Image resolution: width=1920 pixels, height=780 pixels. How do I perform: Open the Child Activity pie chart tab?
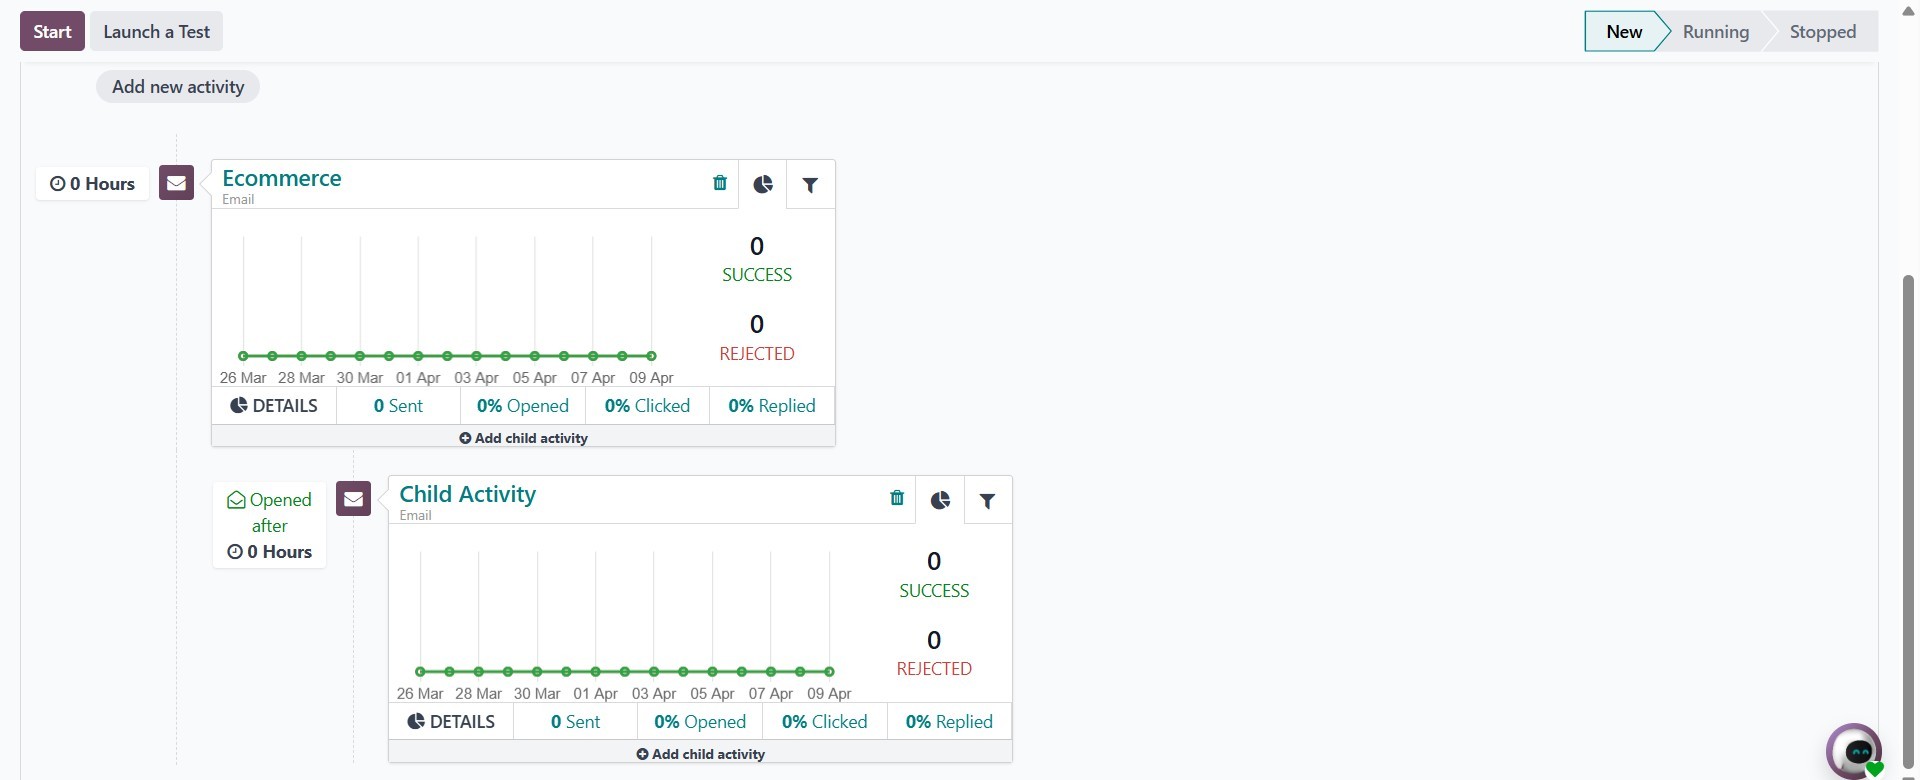940,500
